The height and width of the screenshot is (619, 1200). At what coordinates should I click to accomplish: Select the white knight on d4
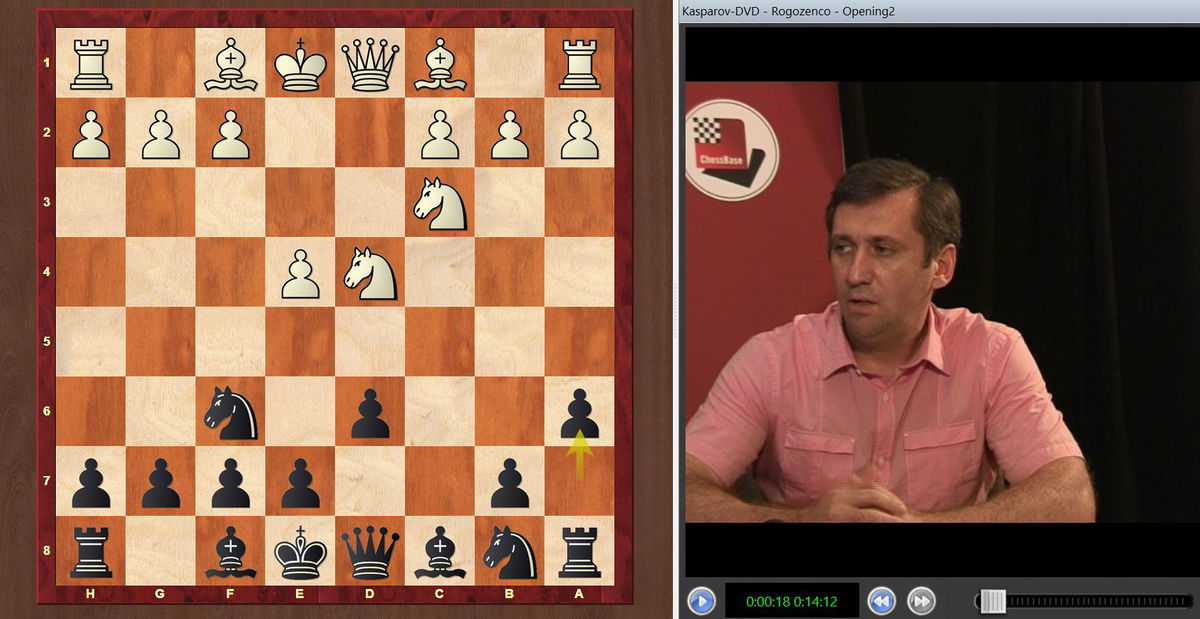pos(370,271)
